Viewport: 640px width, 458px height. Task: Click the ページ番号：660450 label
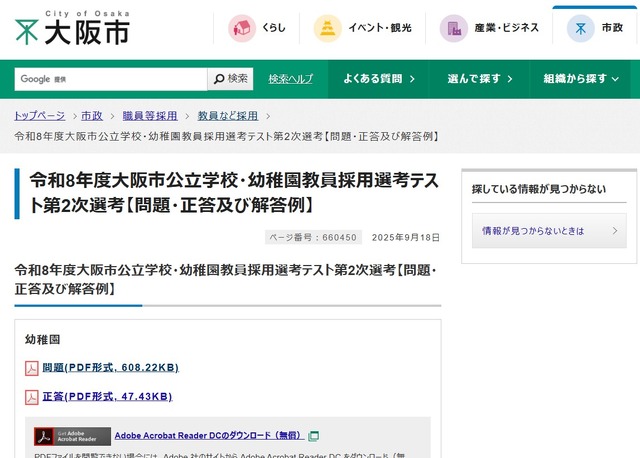(x=313, y=237)
